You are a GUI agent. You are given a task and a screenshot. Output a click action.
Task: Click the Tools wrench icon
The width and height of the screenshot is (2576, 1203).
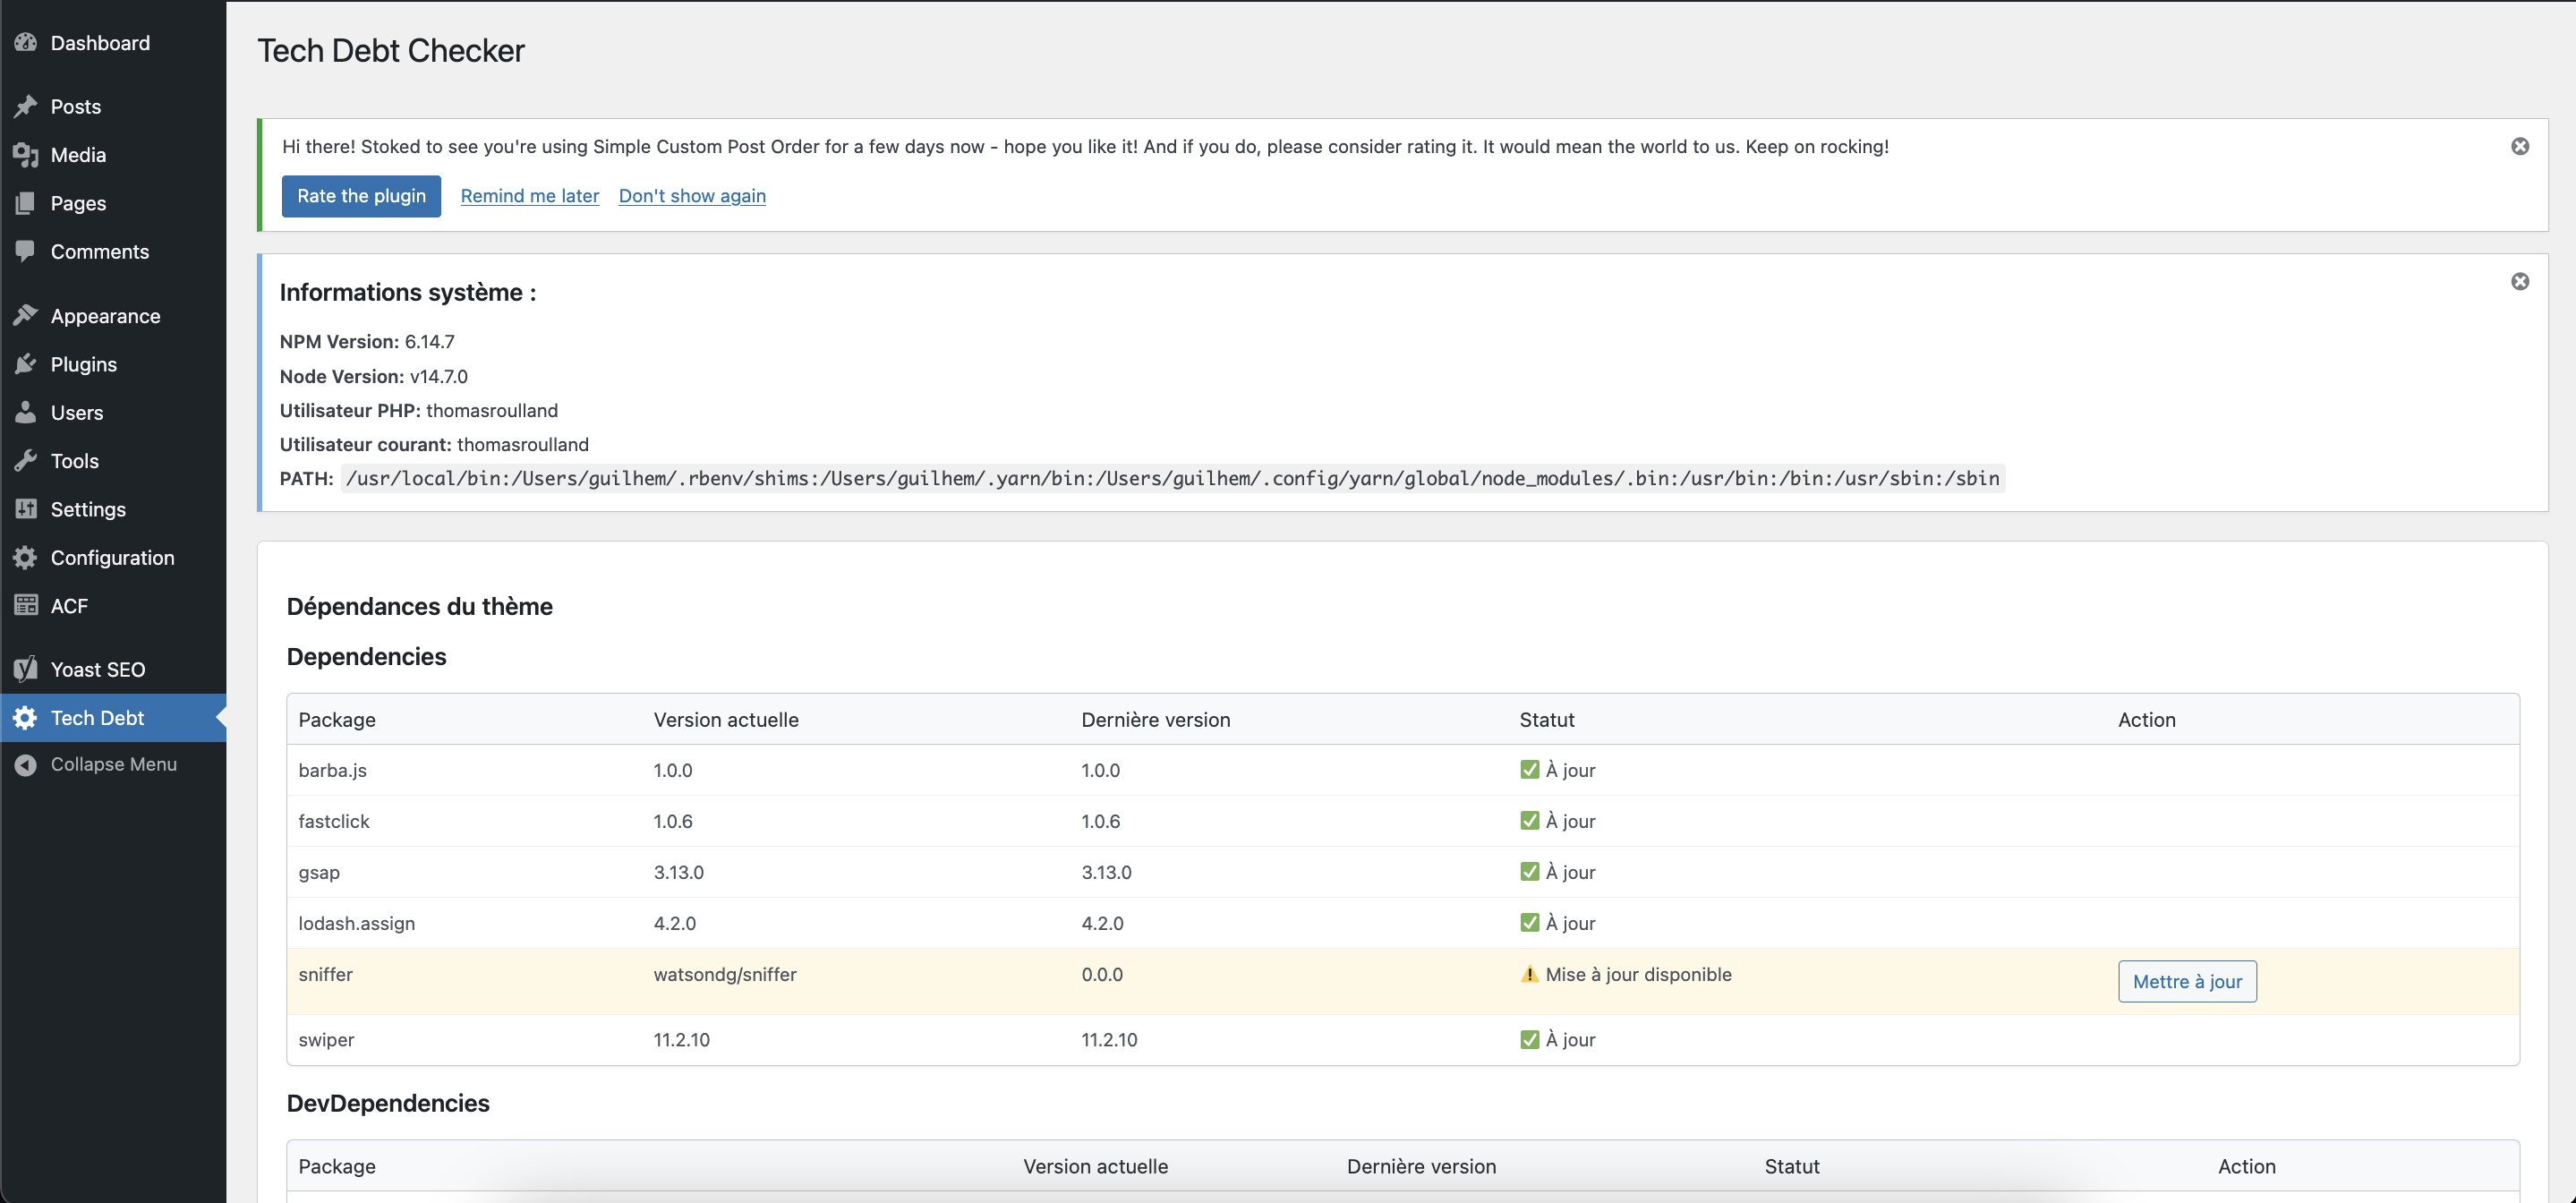(26, 461)
